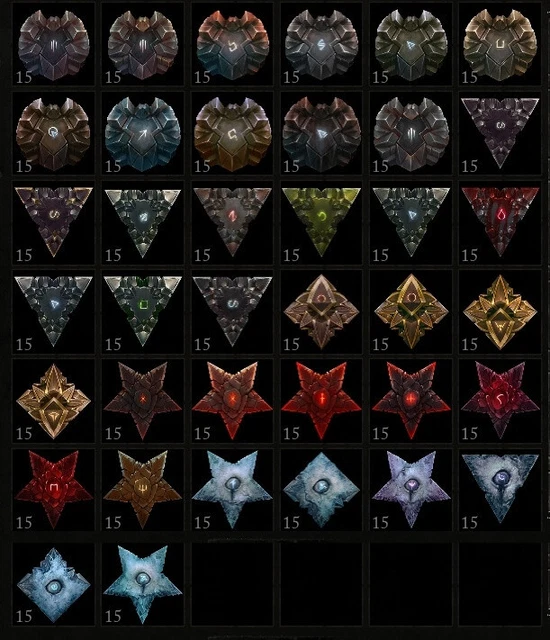Select the purple frosted star glyph
Screen dimensions: 550x640
tap(411, 488)
